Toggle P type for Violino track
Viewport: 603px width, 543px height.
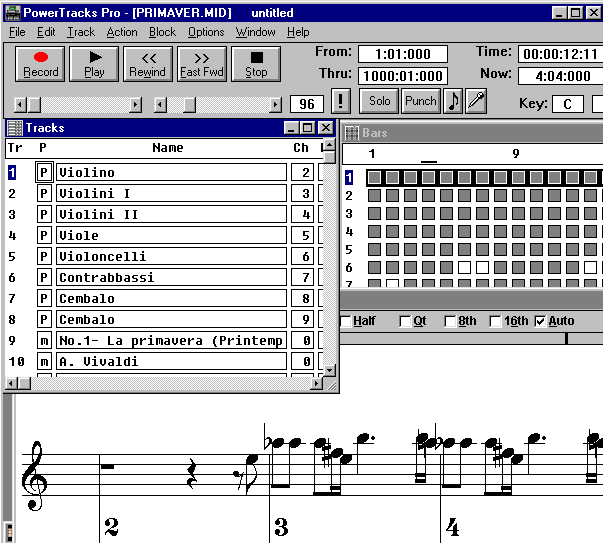(44, 172)
